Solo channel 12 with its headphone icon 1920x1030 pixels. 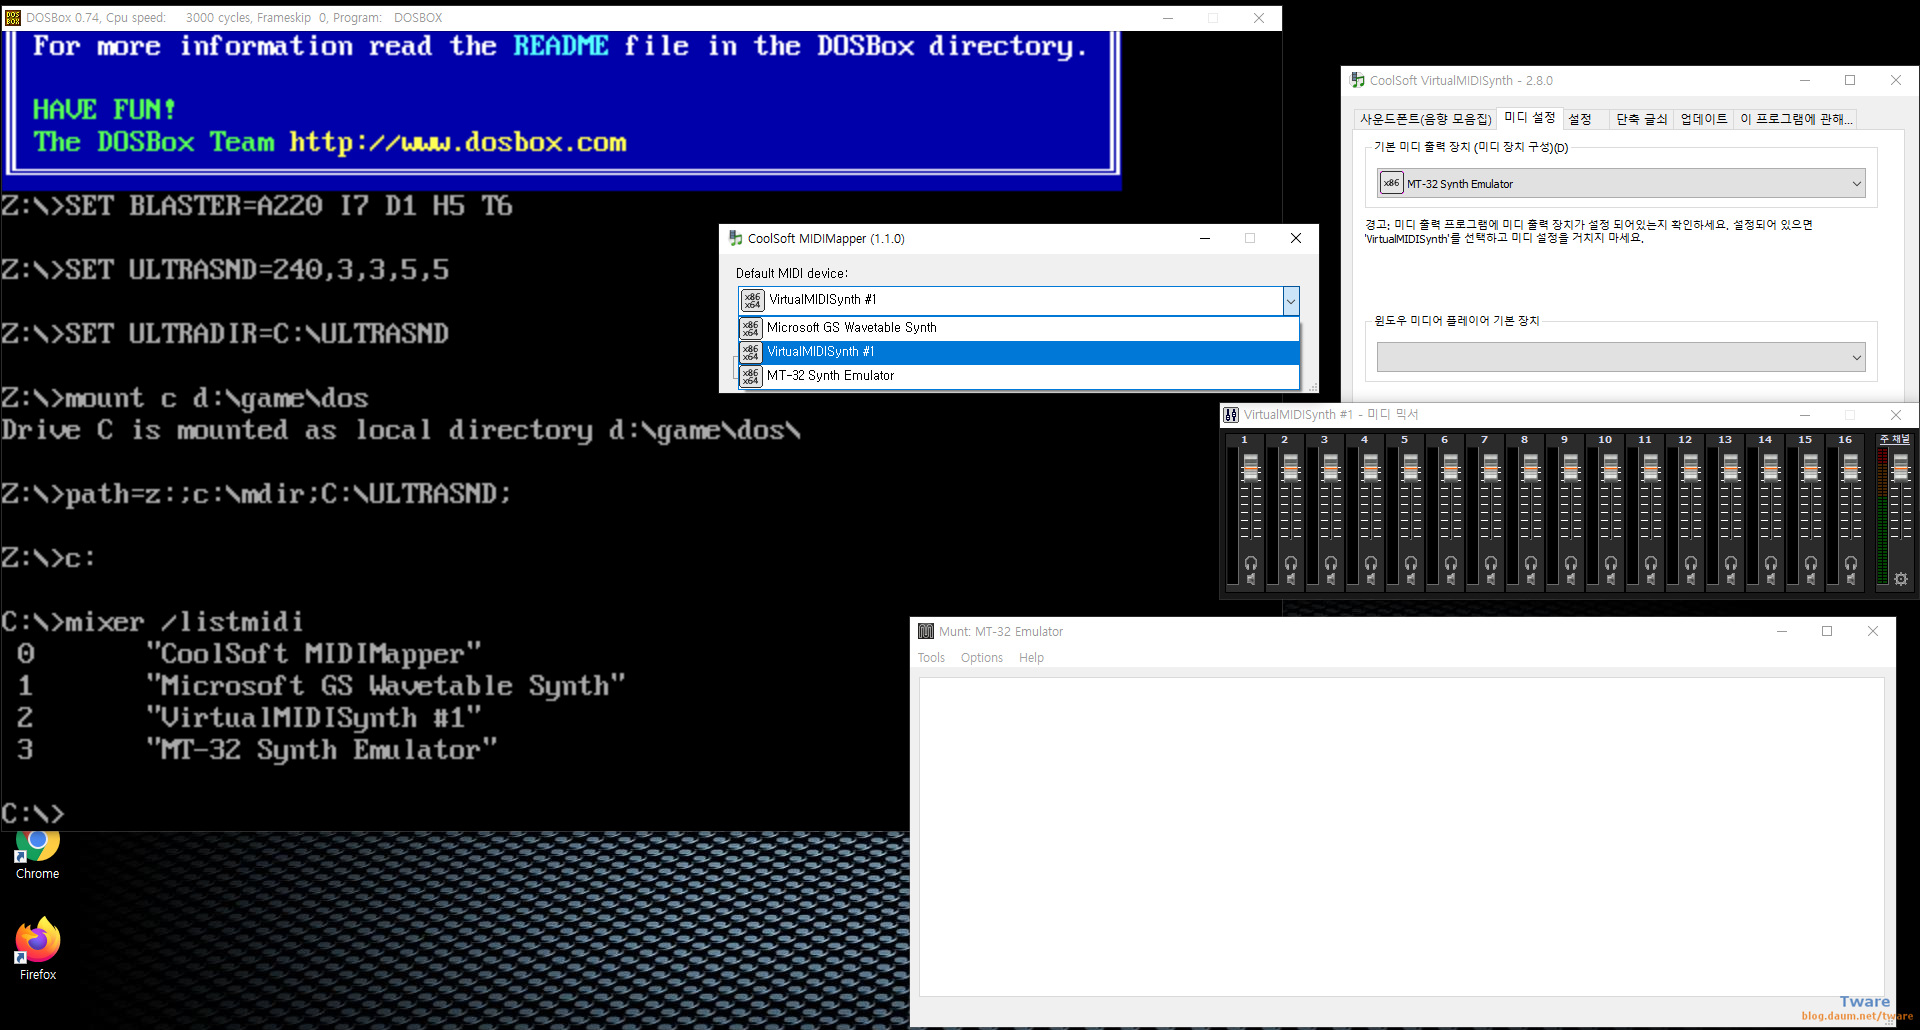1691,563
